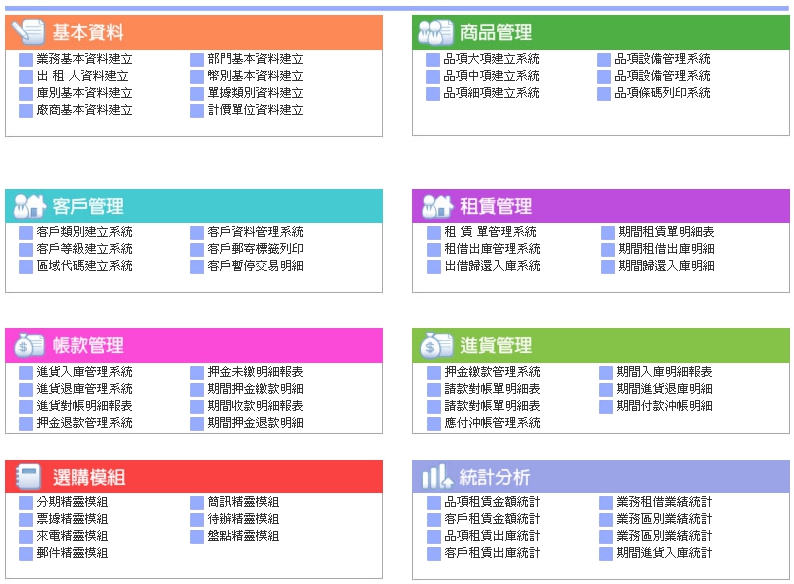
Task: View 業務租借業績統計
Action: coord(664,502)
